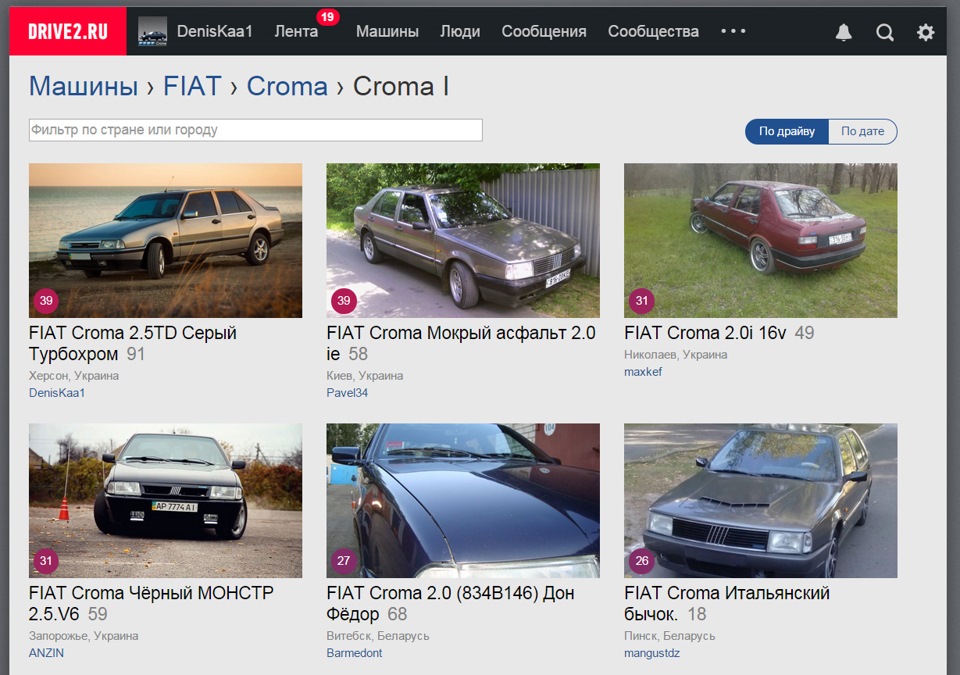
Task: Open FIAT Croma 2.0 Дон Фёдор title
Action: pos(450,603)
